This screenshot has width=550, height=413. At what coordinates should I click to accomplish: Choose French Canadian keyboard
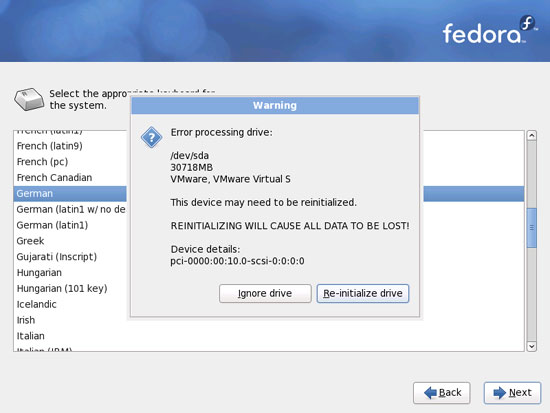tap(54, 178)
